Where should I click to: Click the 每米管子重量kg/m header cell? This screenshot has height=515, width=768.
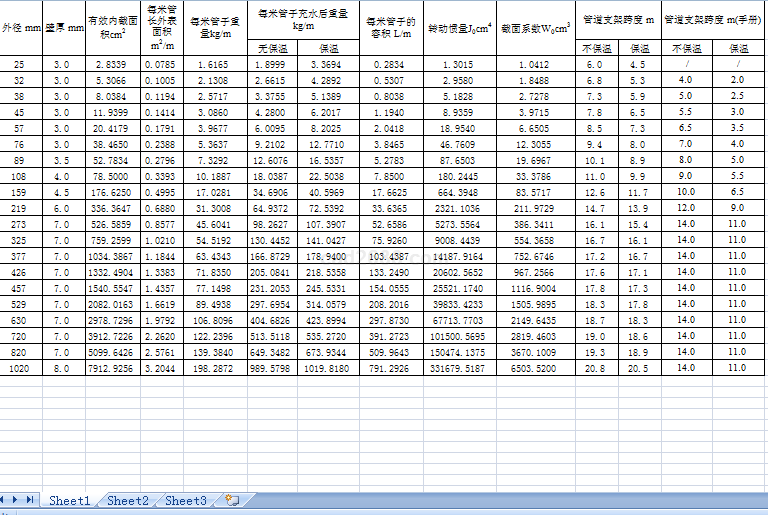[x=214, y=27]
